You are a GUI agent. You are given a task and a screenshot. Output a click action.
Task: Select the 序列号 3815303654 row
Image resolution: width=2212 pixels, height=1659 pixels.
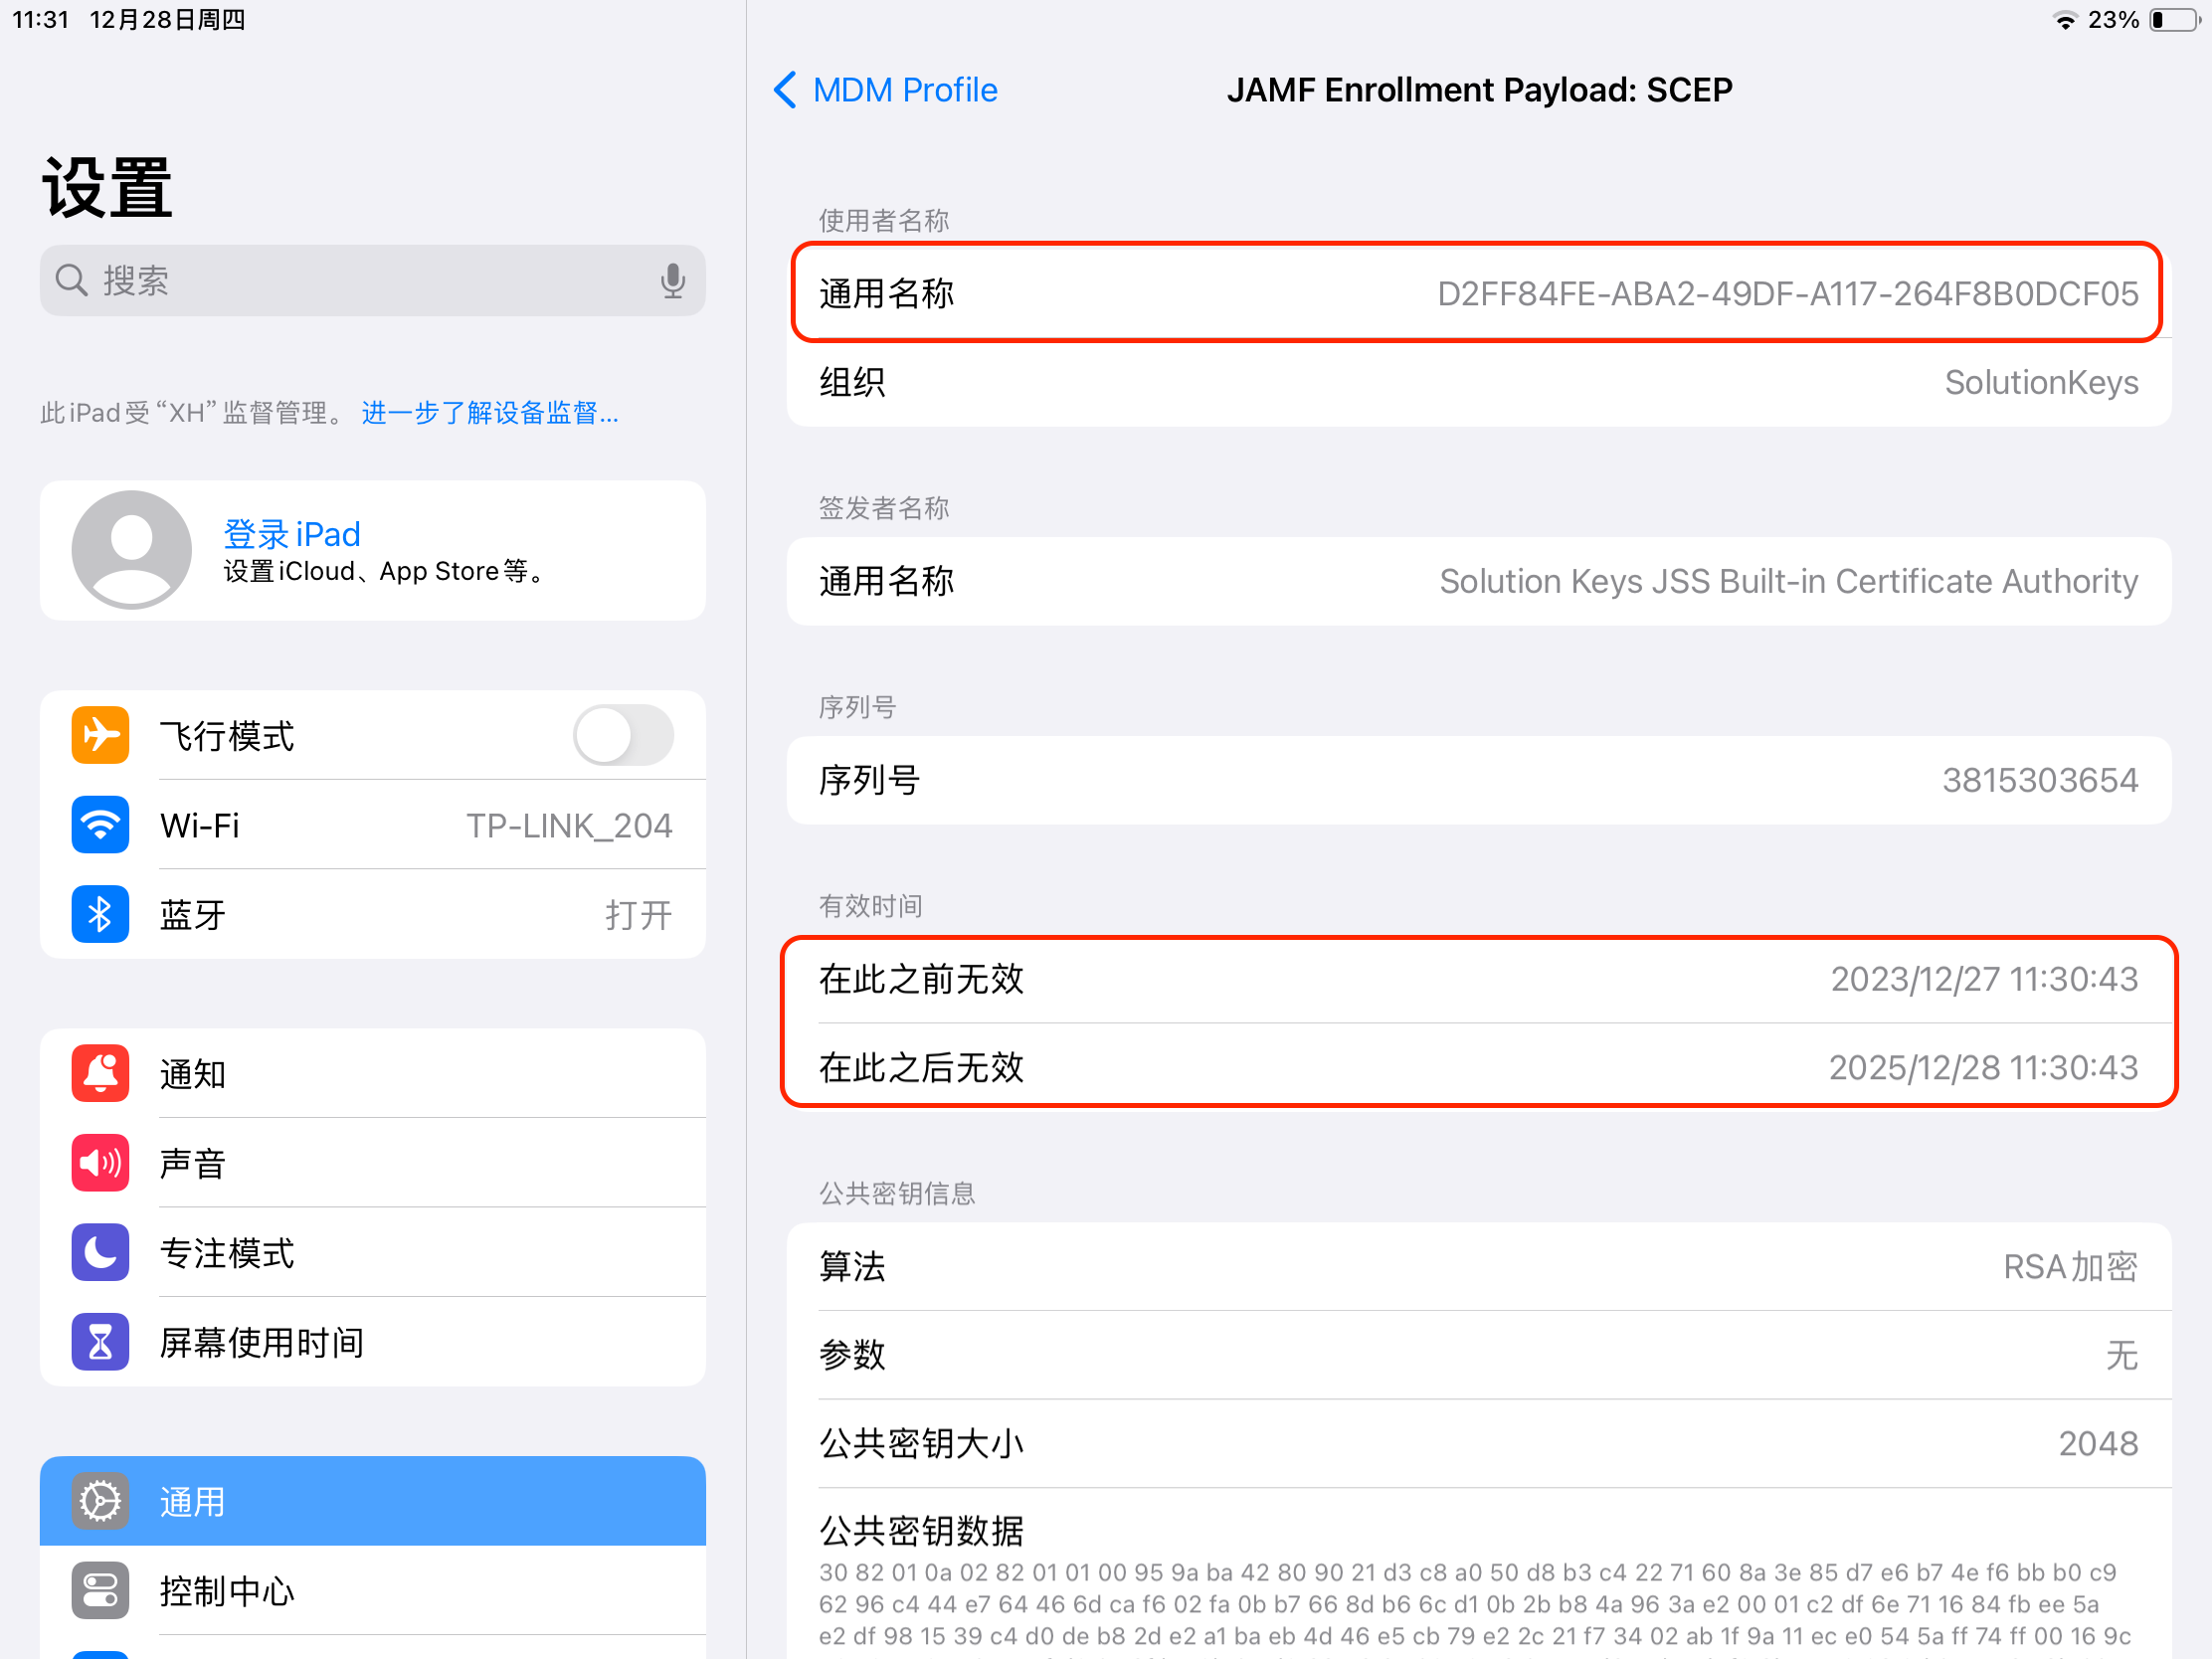coord(1478,781)
